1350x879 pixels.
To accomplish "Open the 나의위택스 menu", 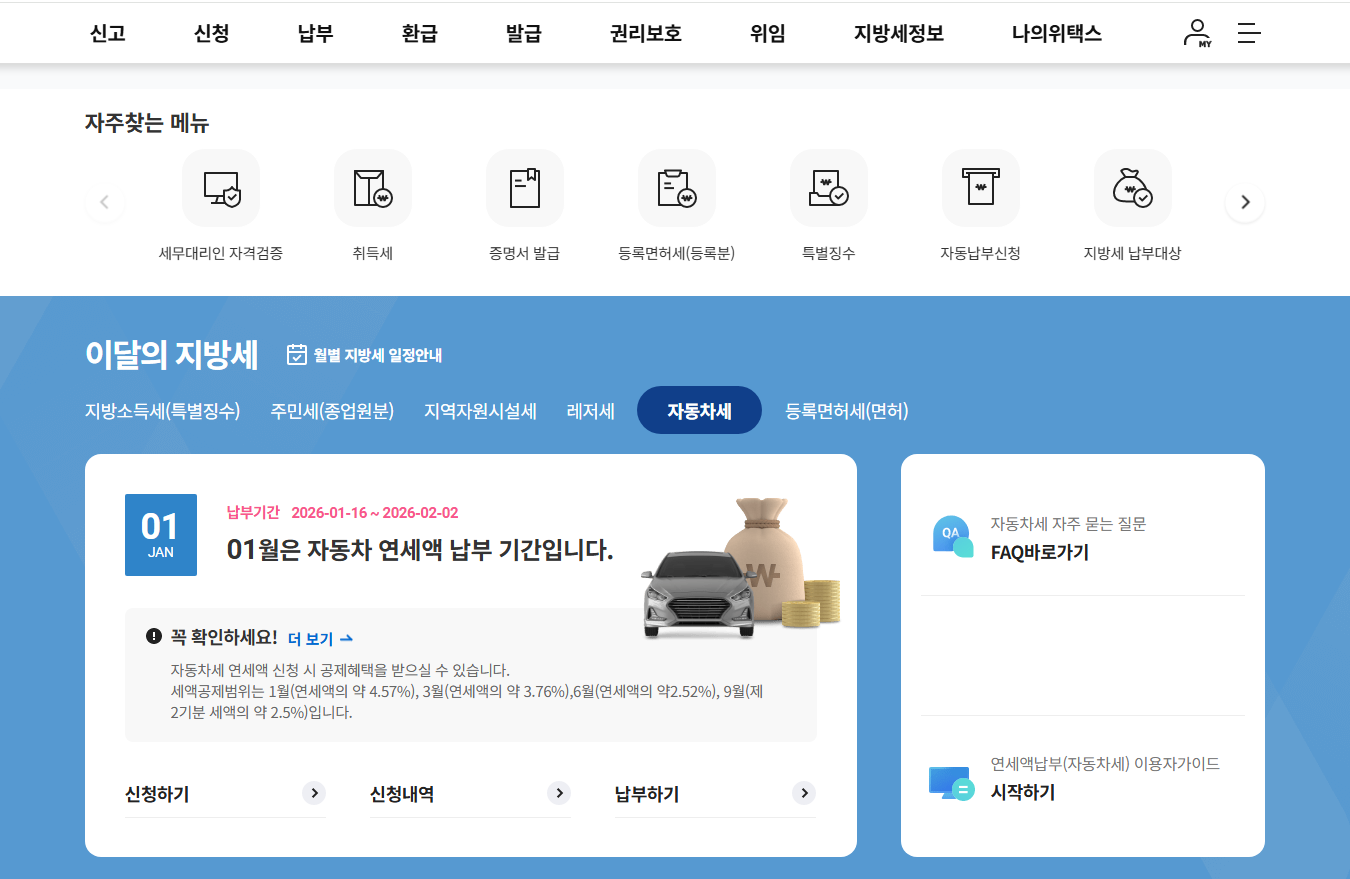I will pyautogui.click(x=1057, y=33).
